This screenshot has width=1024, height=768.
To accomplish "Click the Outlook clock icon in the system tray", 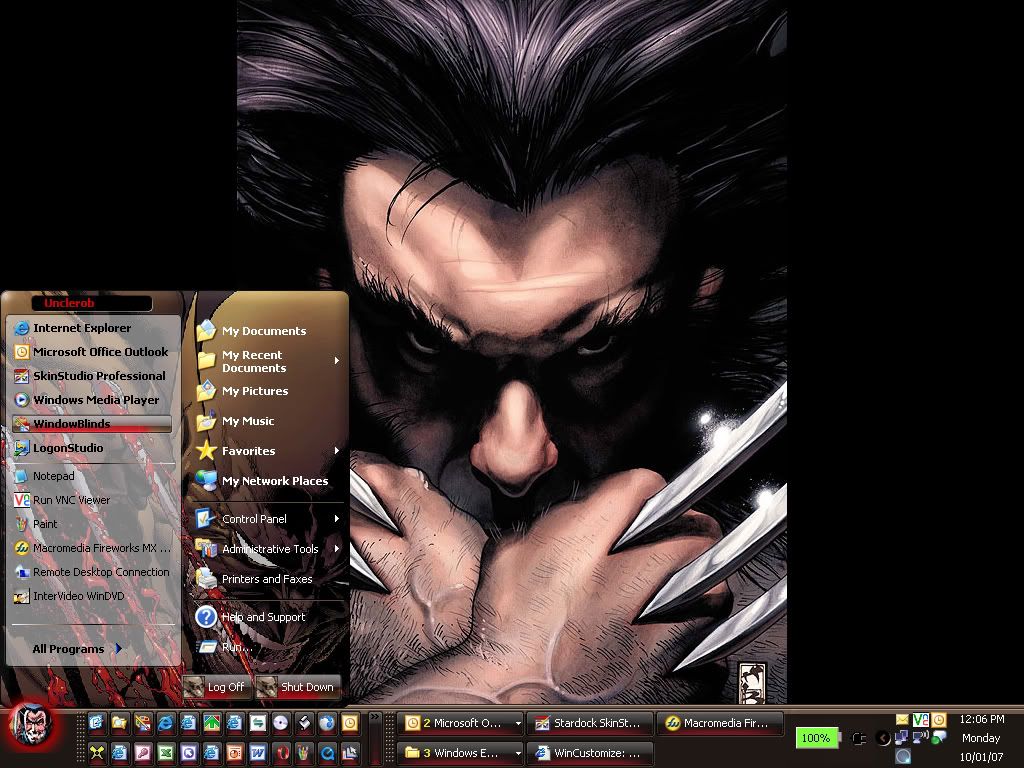I will tap(938, 719).
